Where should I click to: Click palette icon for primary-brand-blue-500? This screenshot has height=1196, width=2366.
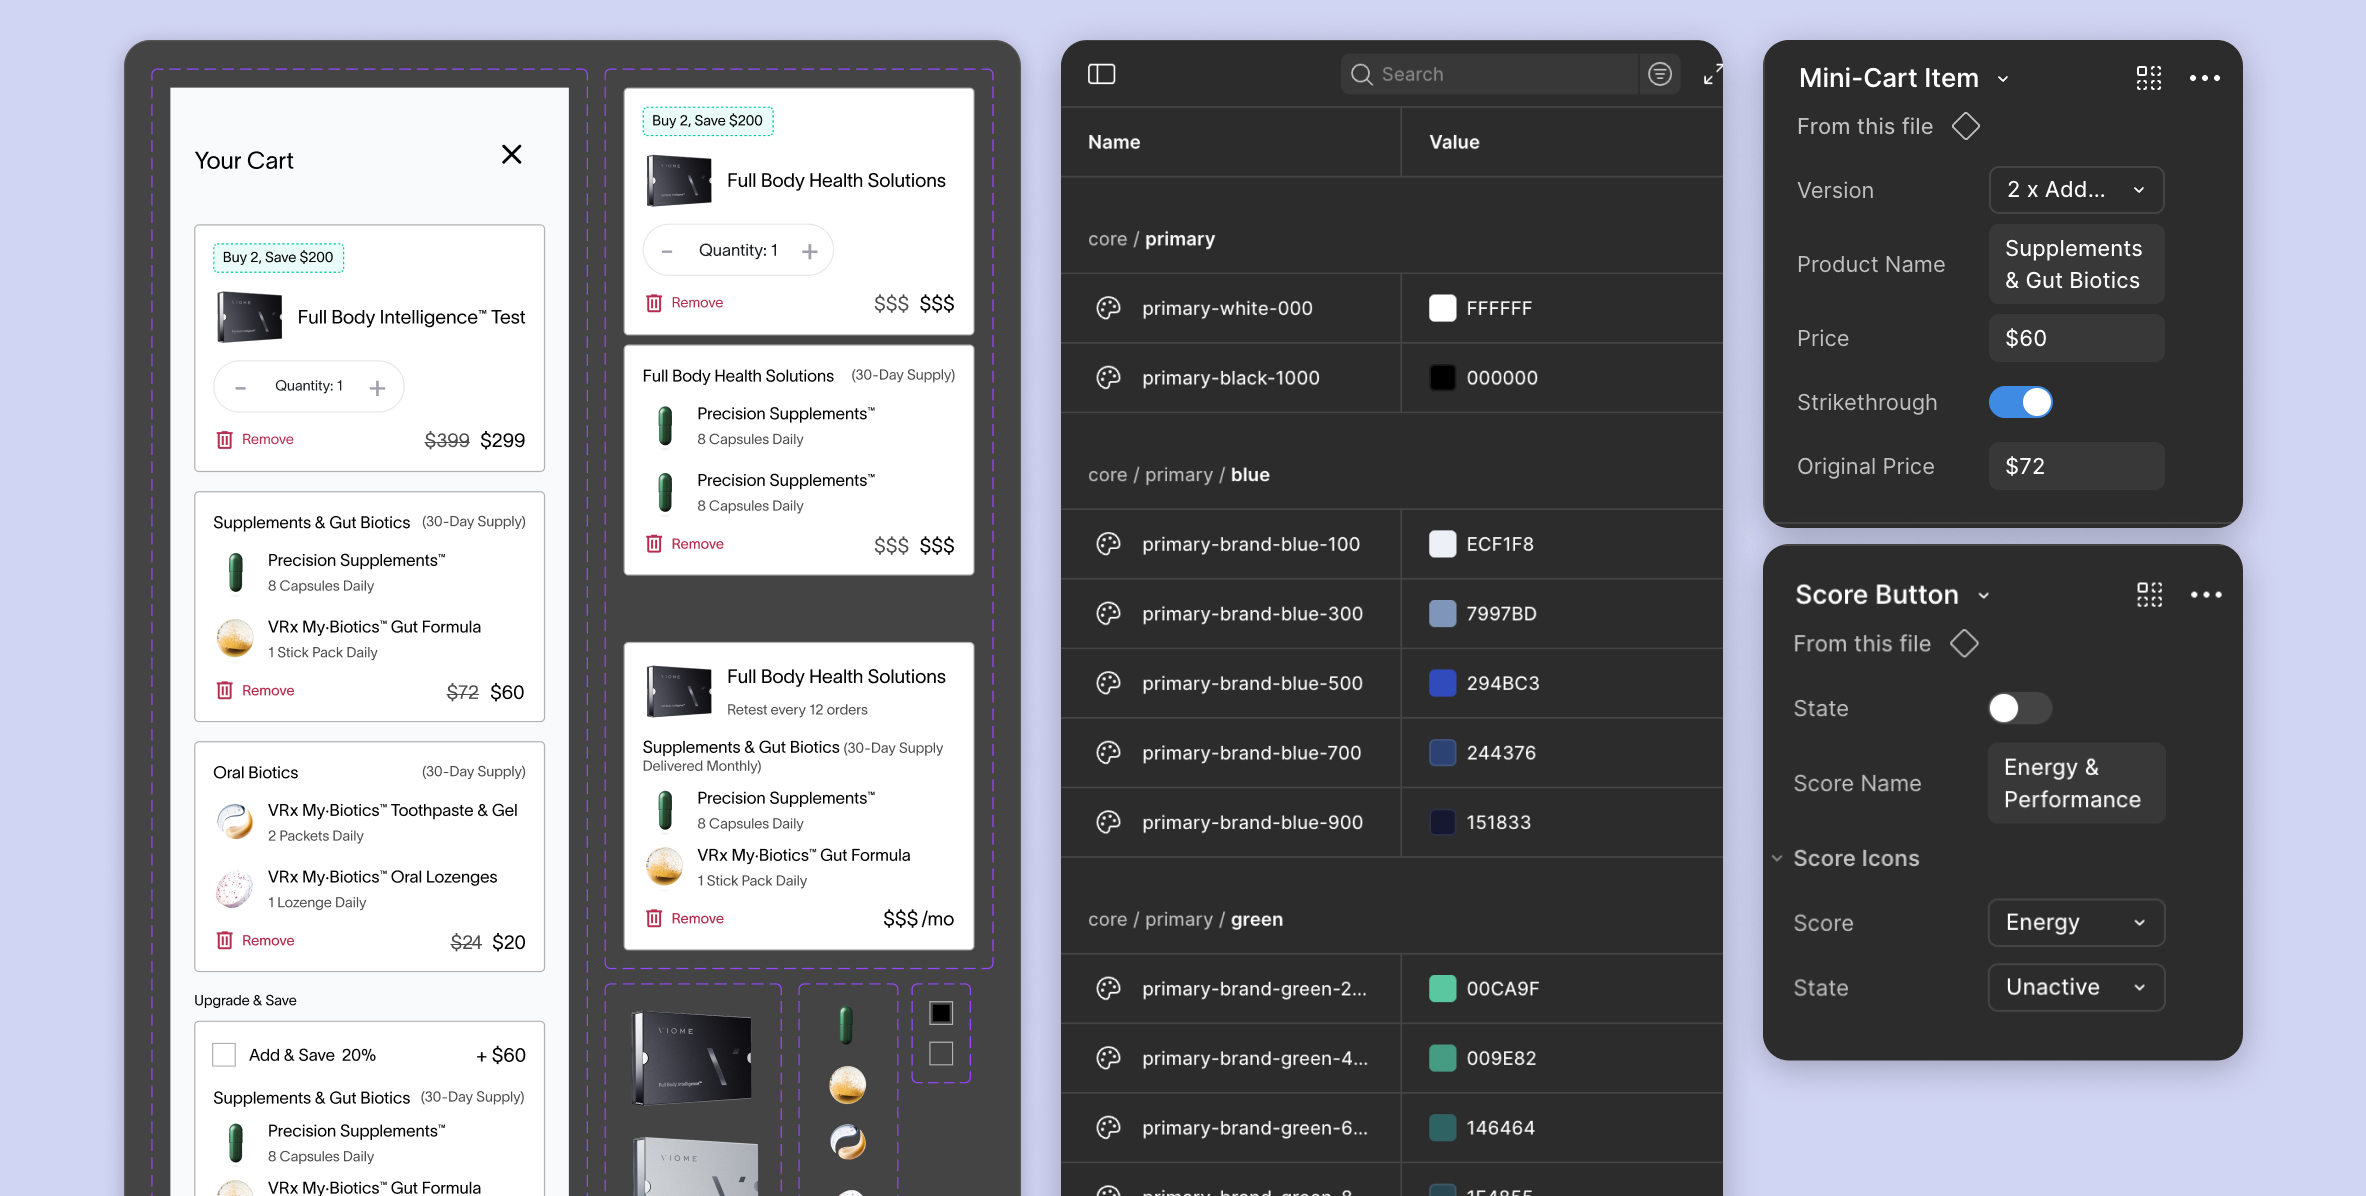(x=1108, y=683)
